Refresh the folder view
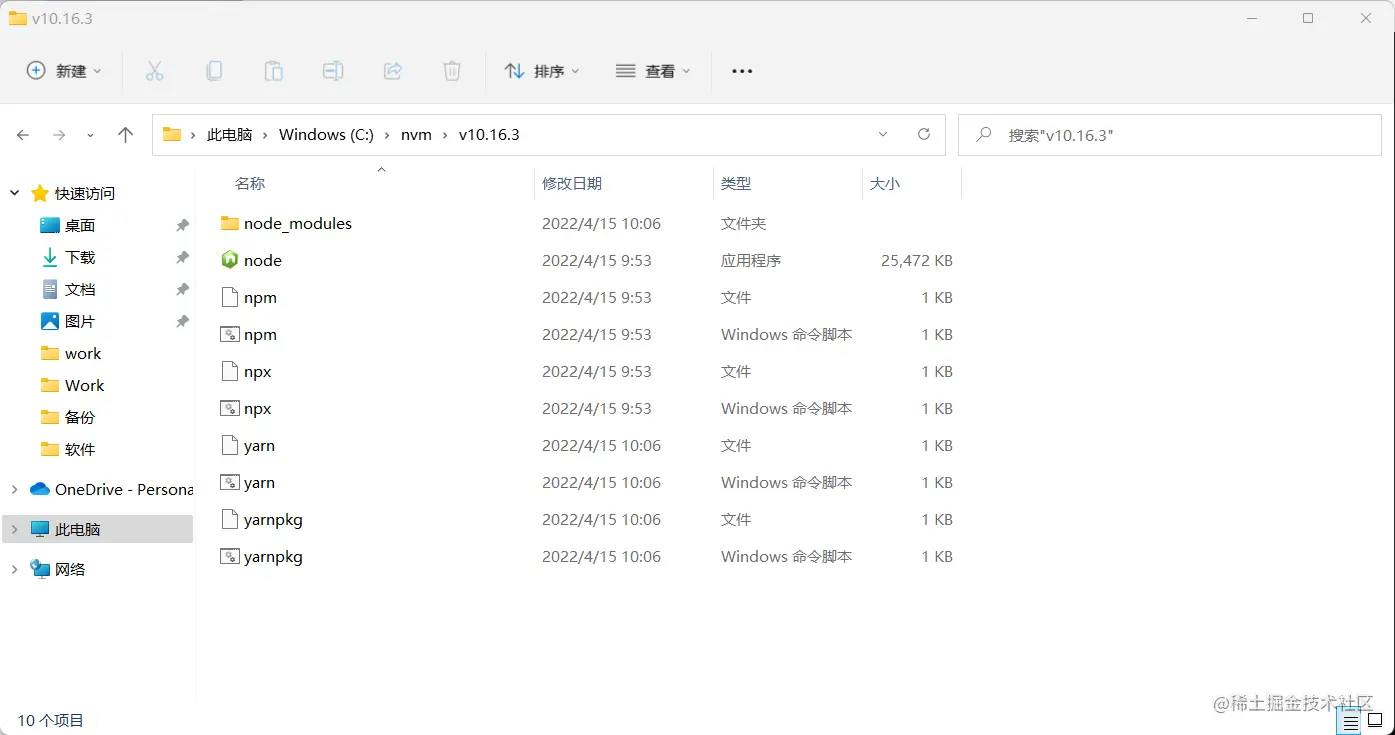 (x=923, y=134)
